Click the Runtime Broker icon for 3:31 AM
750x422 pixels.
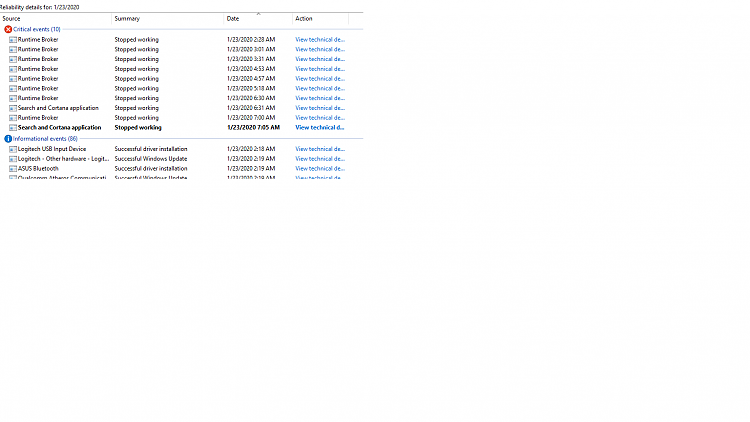13,59
